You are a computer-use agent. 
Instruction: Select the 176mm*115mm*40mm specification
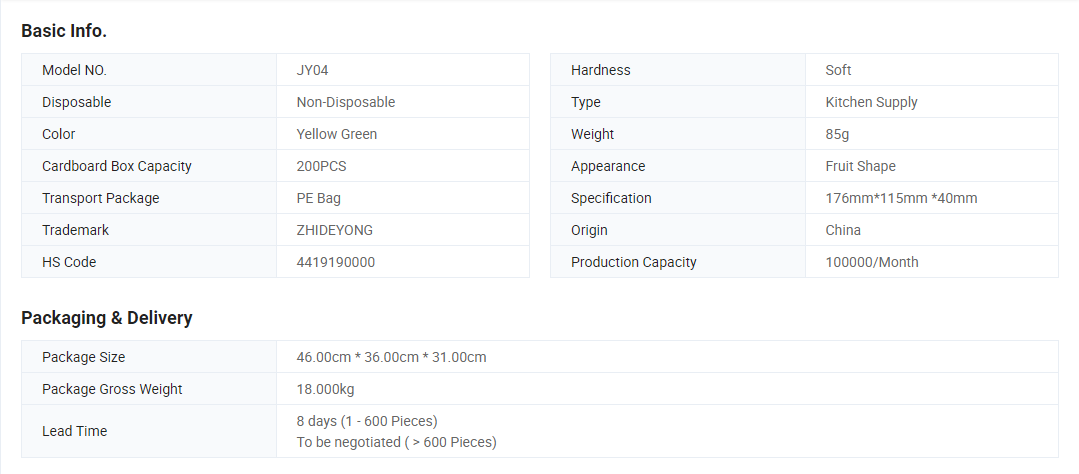click(901, 198)
